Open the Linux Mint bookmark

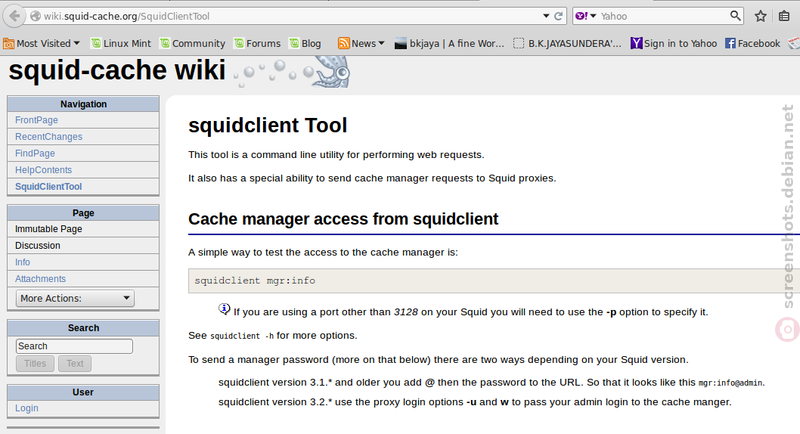click(121, 43)
